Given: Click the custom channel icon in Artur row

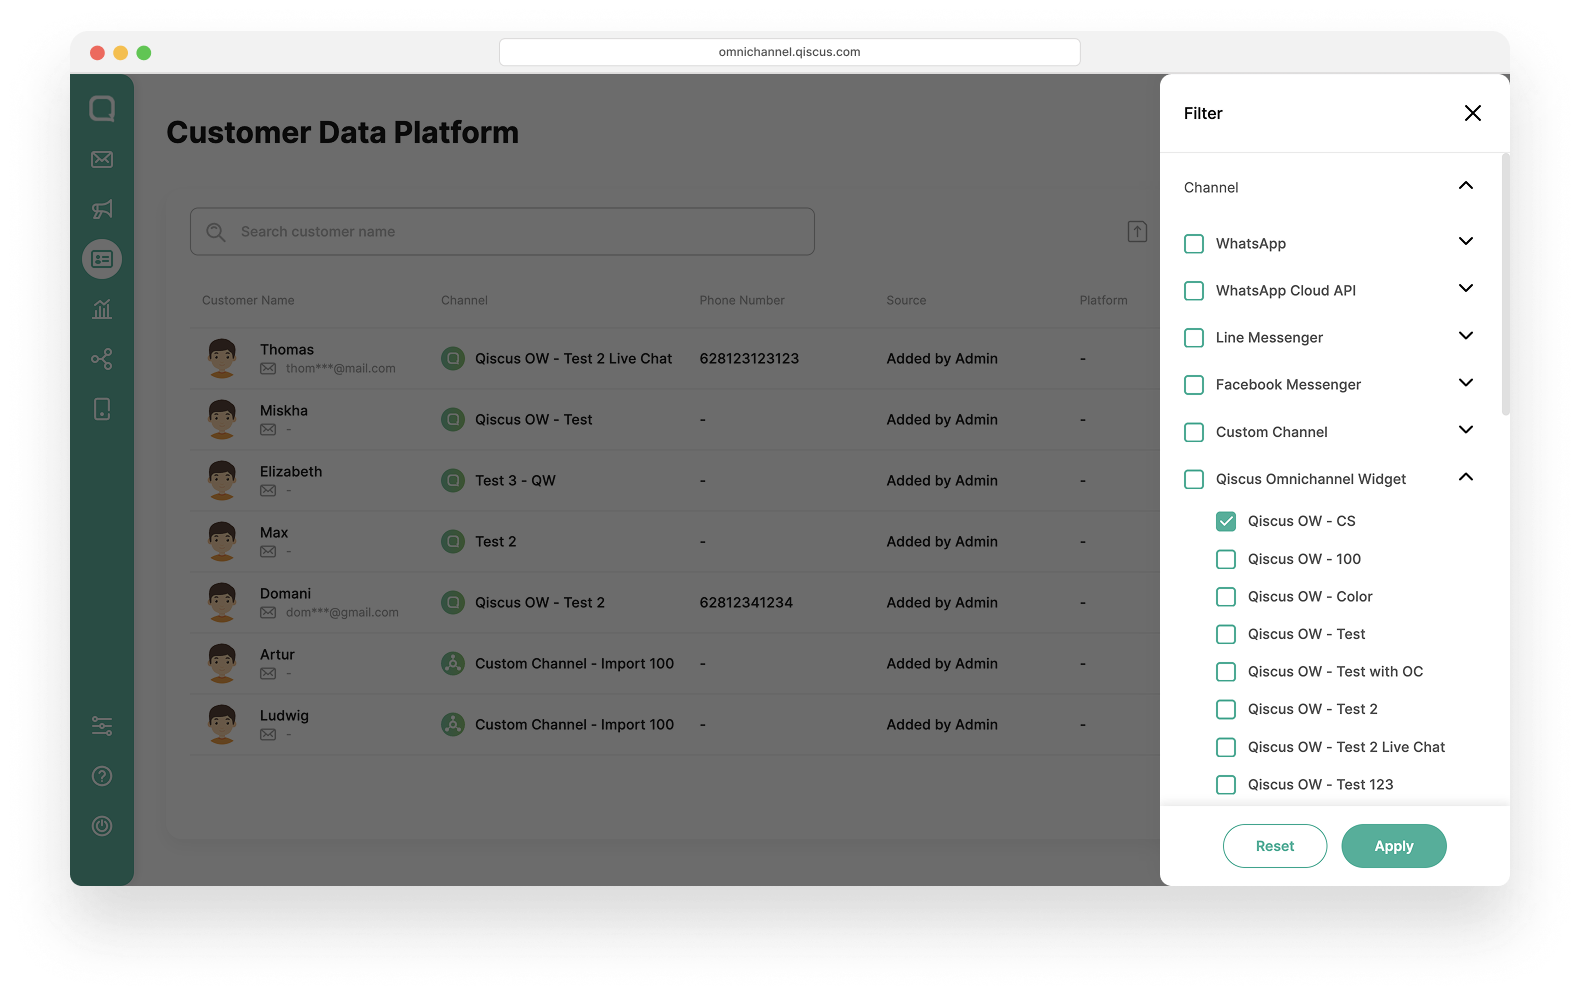Looking at the screenshot, I should pos(453,663).
